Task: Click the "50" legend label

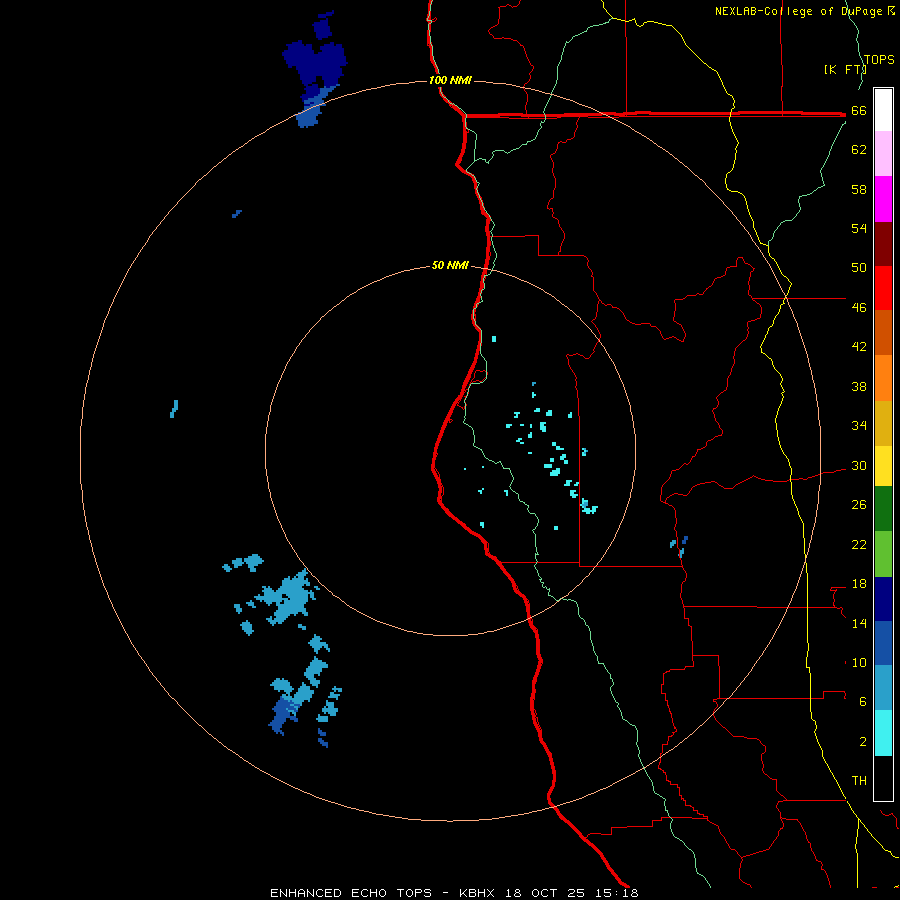Action: (x=859, y=267)
